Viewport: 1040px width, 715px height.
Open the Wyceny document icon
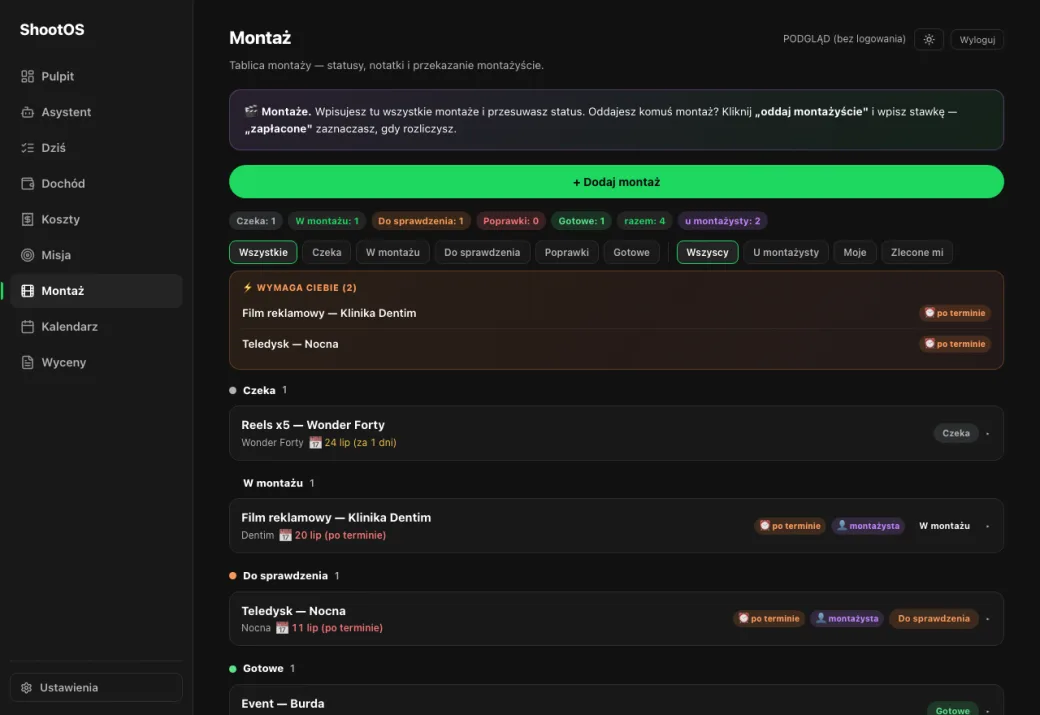click(27, 363)
